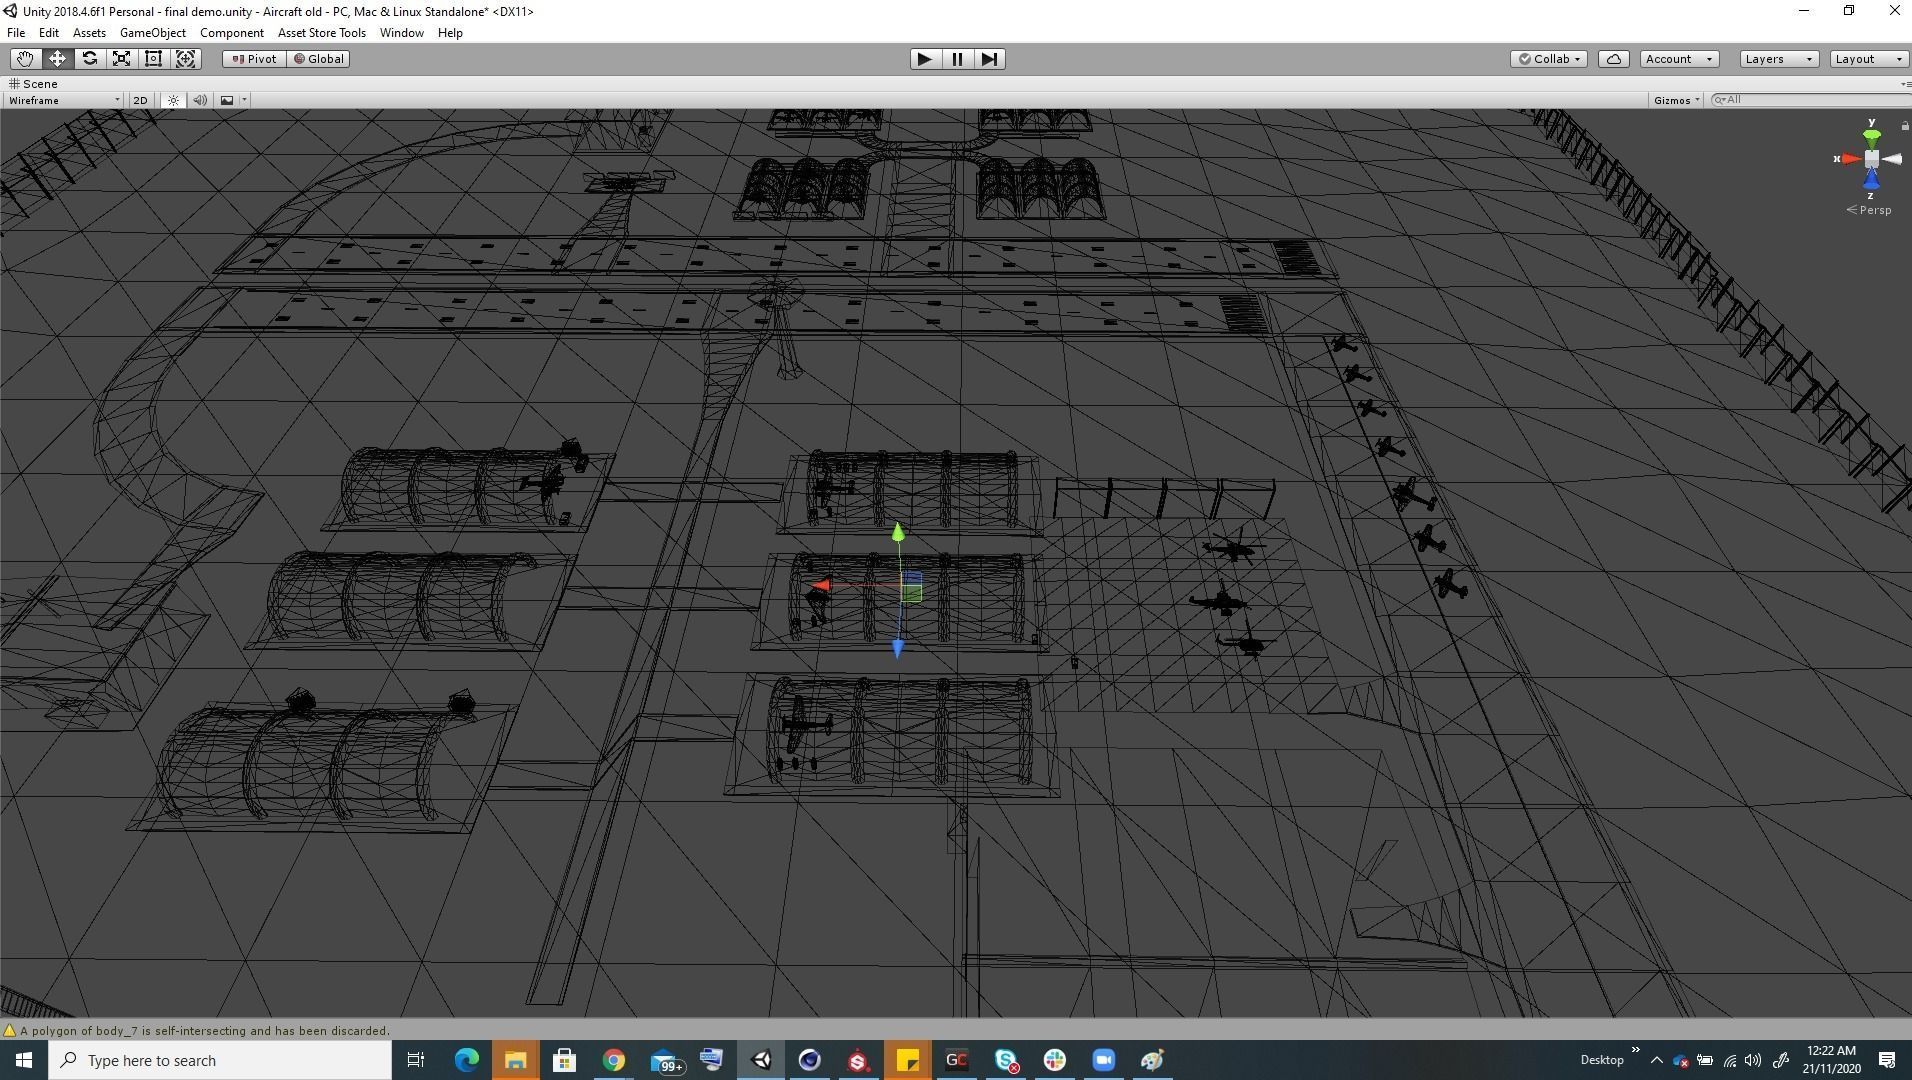The image size is (1912, 1080).
Task: Toggle scene effects image button
Action: click(x=227, y=100)
